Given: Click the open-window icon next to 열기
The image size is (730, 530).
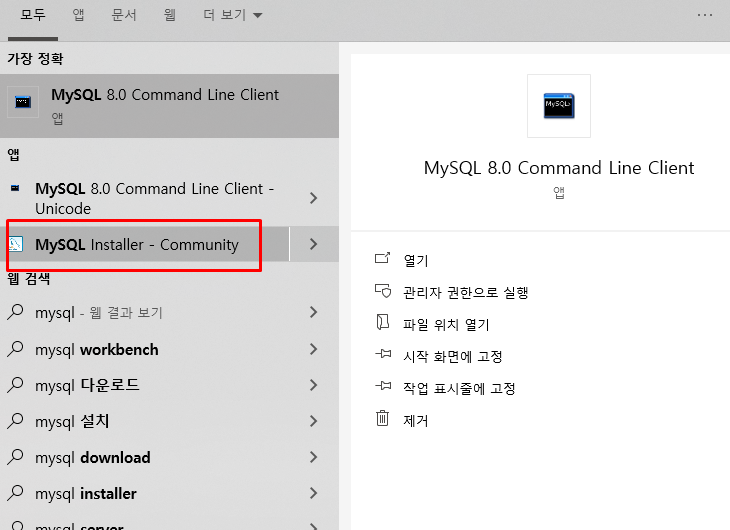Looking at the screenshot, I should tap(383, 258).
